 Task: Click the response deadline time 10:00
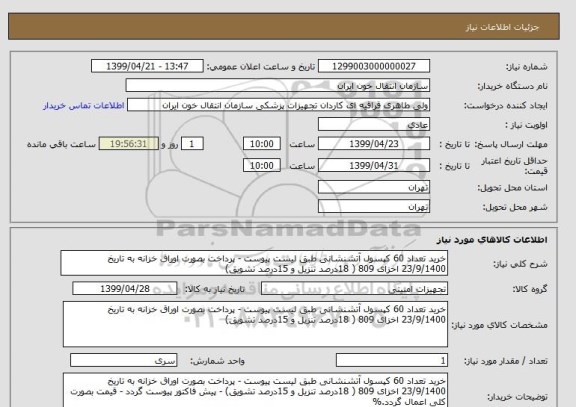point(262,144)
